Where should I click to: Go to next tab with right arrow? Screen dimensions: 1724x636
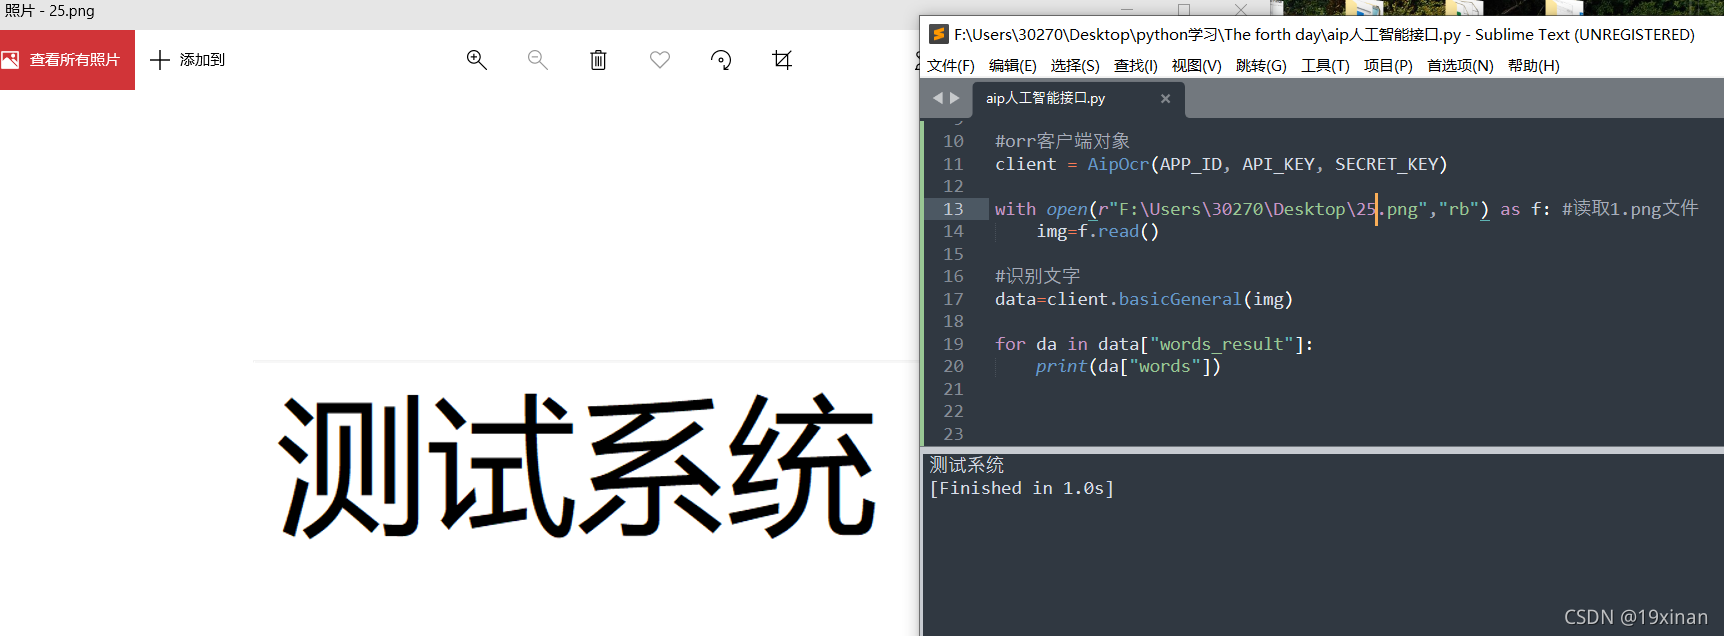pyautogui.click(x=955, y=98)
